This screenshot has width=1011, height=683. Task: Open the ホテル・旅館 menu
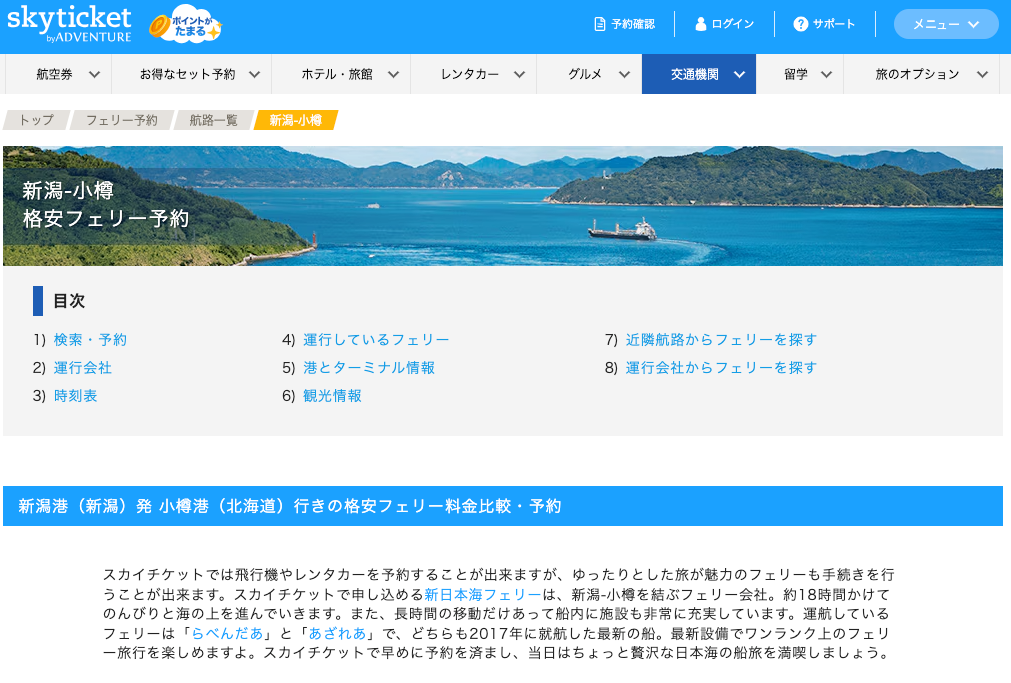point(350,74)
